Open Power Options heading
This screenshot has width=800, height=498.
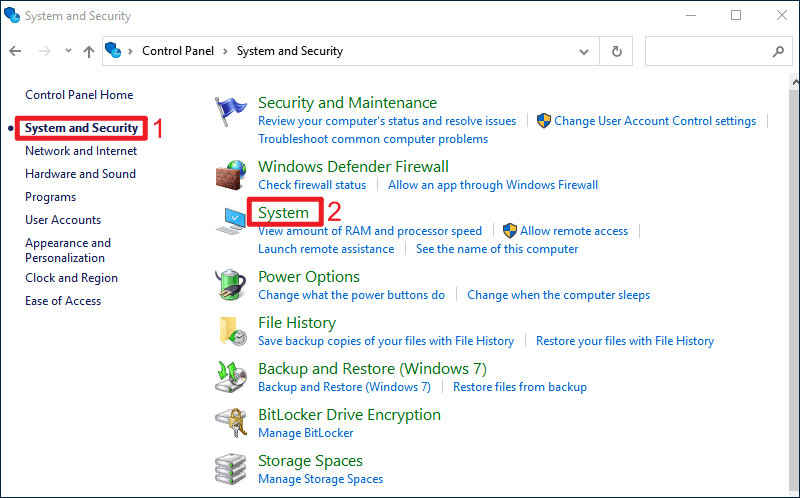(x=309, y=277)
